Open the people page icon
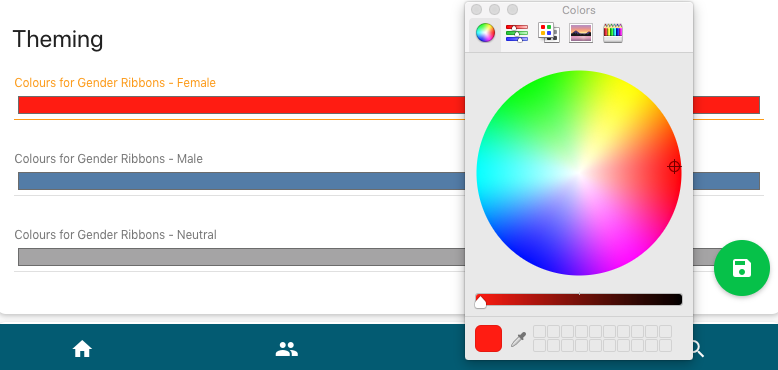This screenshot has height=370, width=778. coord(286,349)
